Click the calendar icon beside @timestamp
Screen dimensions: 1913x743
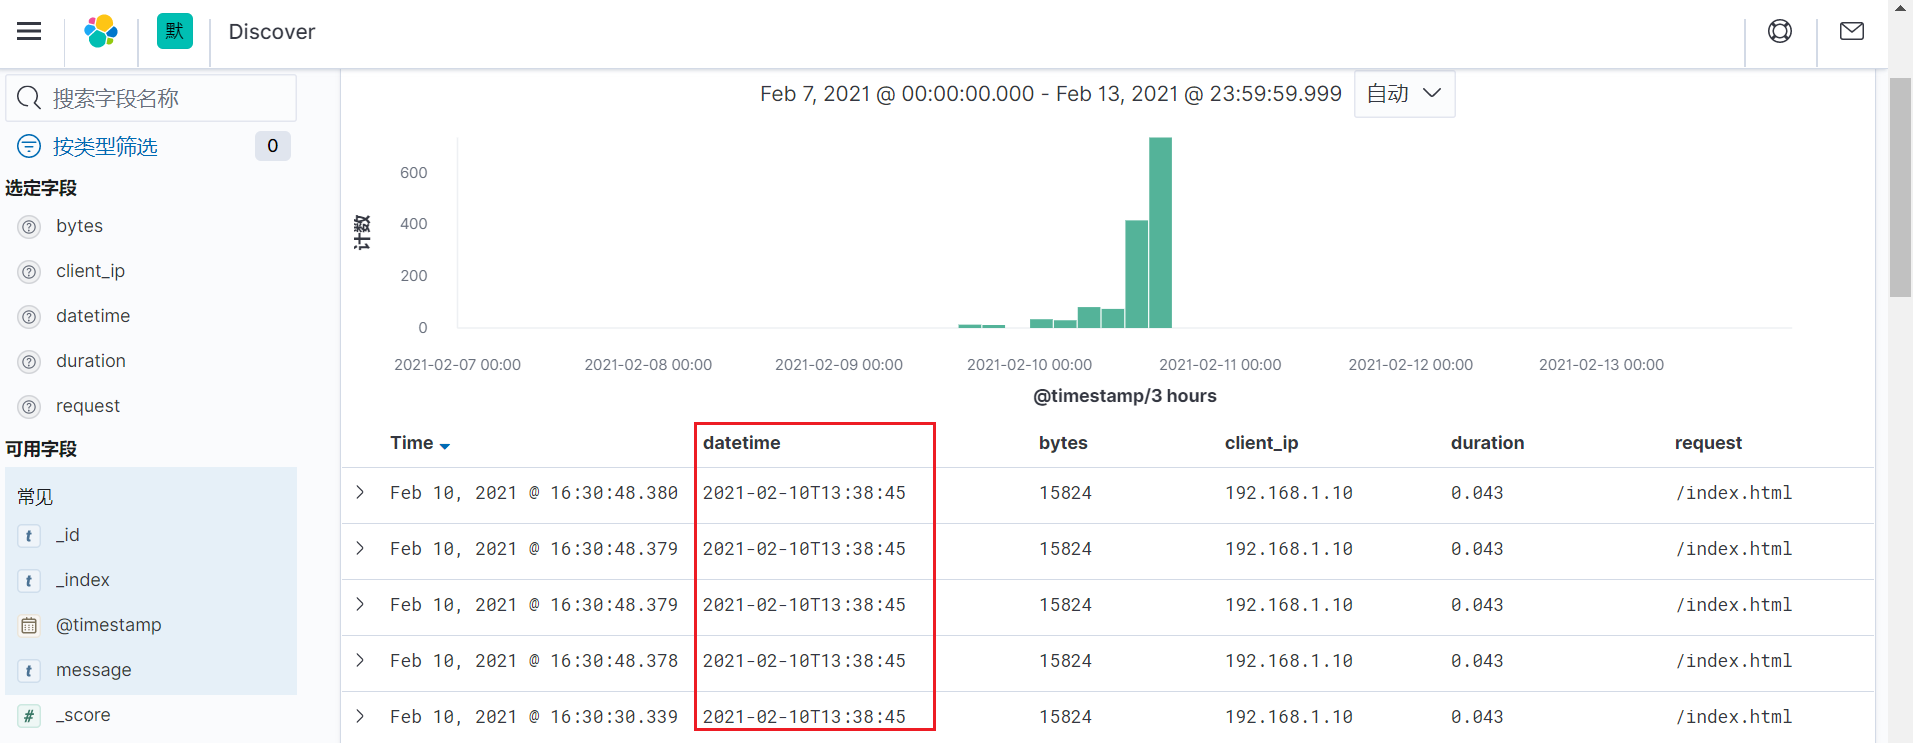click(x=30, y=626)
